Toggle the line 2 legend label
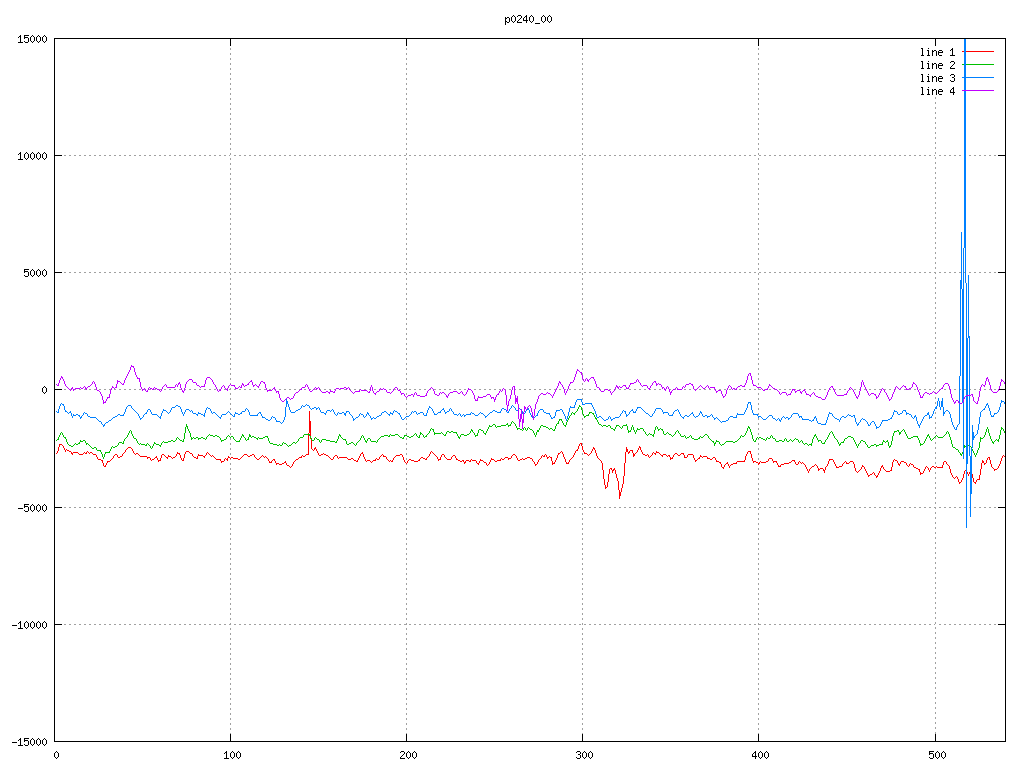Screen dimensions: 1024x768 [937, 65]
